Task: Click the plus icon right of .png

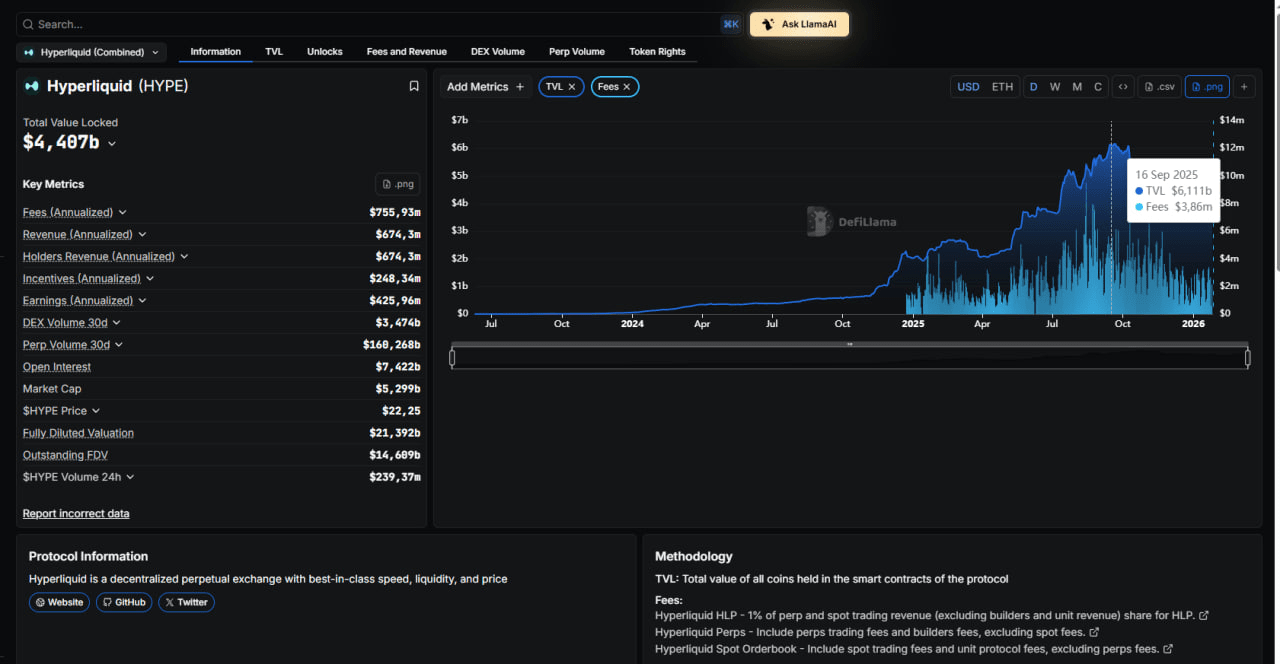Action: coord(1244,87)
